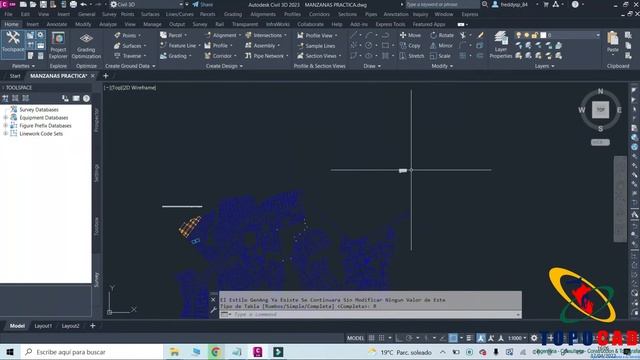Open the Corridors menu in menu bar
Viewport: 640px width, 360px height.
click(319, 14)
